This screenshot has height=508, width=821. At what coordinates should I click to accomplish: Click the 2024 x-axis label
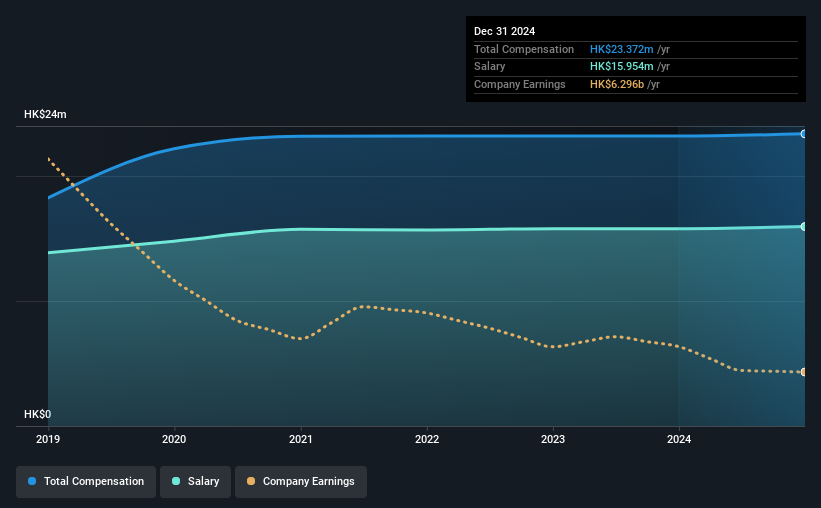tap(679, 439)
